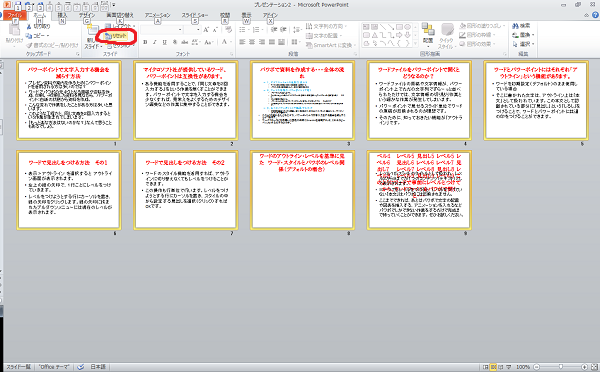Open 文字列の方向 text direction menu
Viewport: 600px width, 372px height.
[x=326, y=26]
